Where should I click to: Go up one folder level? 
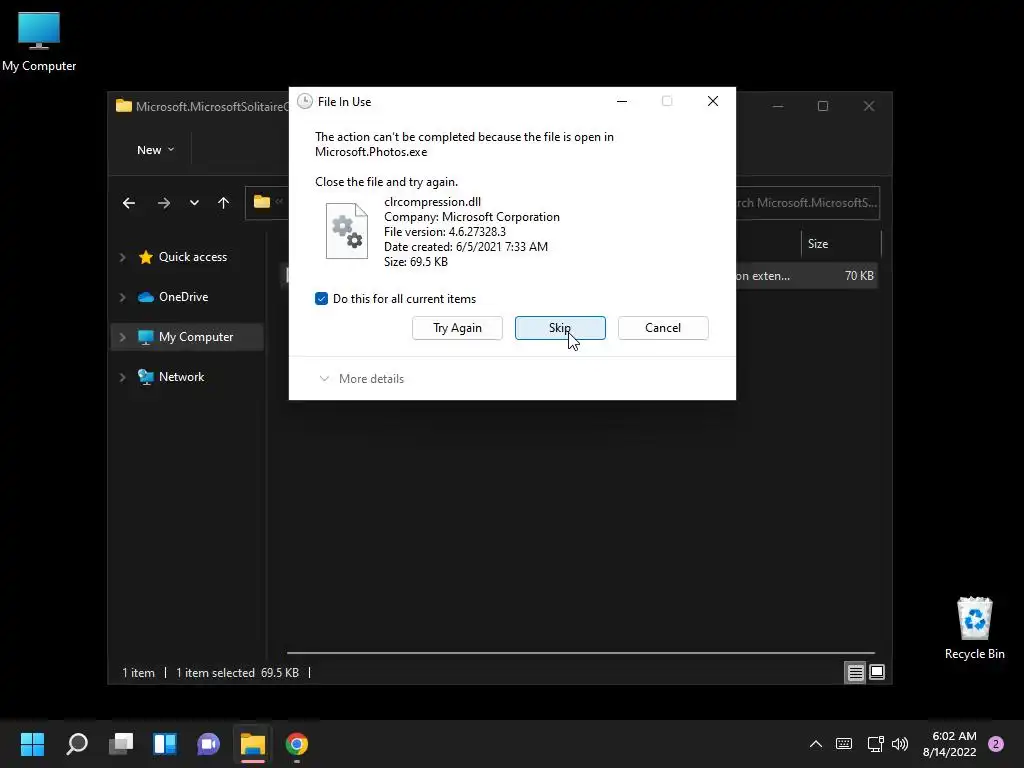tap(223, 203)
